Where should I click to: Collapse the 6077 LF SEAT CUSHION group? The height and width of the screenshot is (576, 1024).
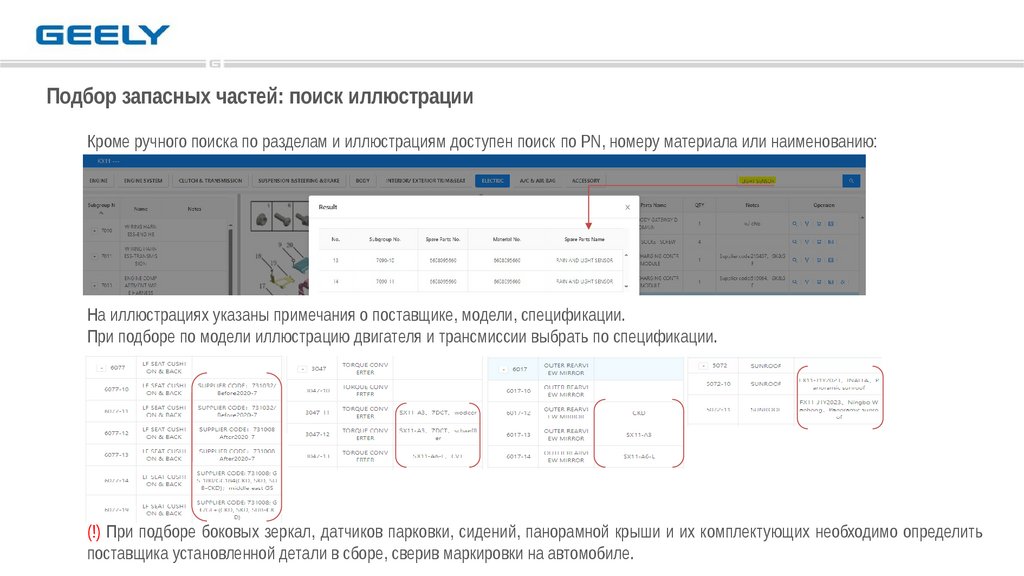click(x=101, y=368)
